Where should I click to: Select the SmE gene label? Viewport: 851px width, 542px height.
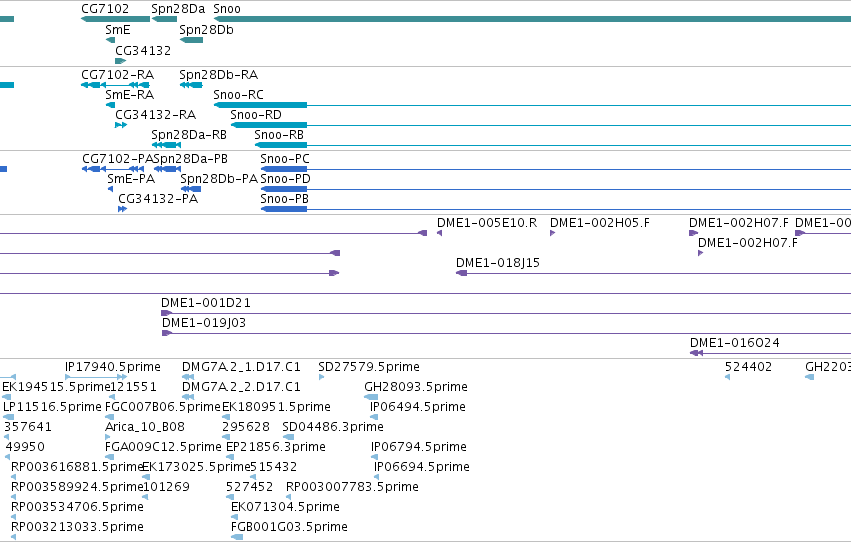118,30
